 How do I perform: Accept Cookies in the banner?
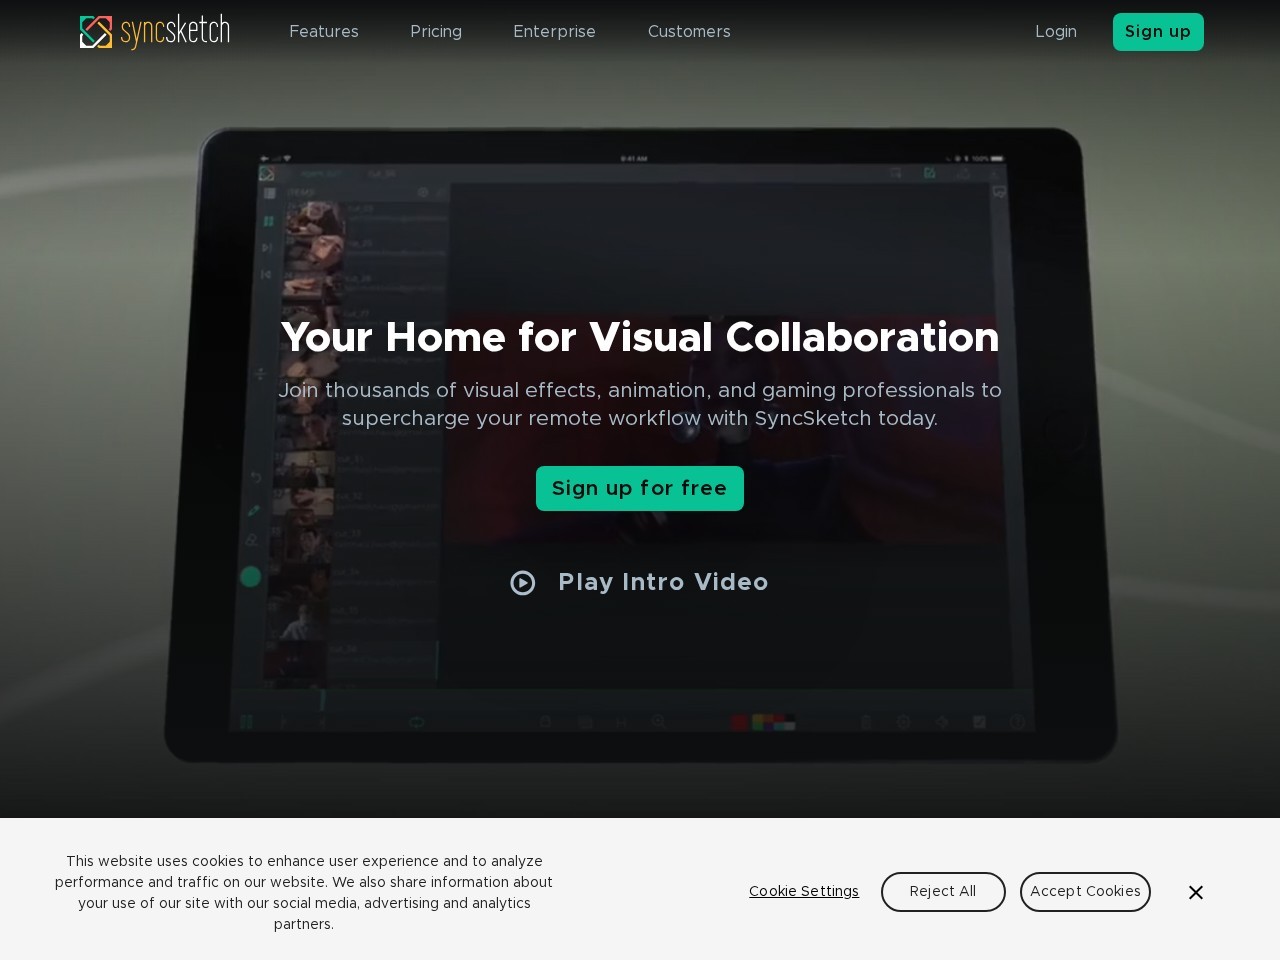point(1085,892)
